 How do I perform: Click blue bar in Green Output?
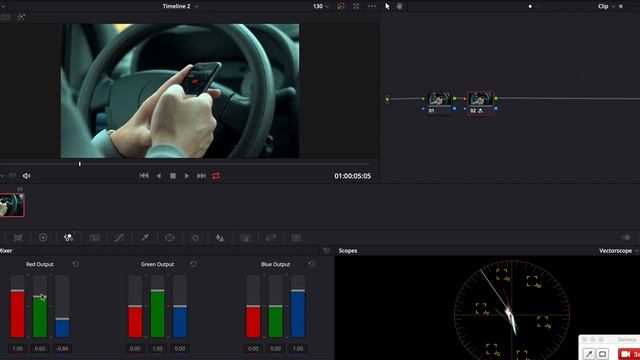coord(180,322)
